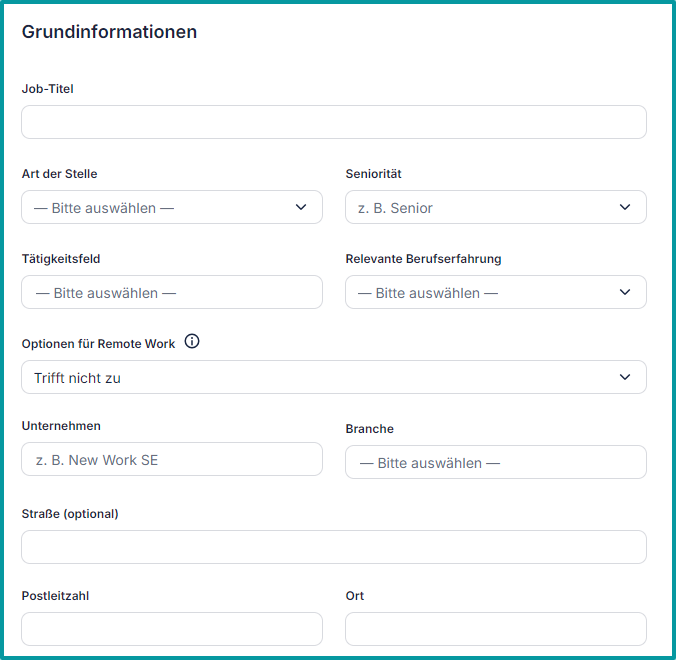Click the 'Unternehmen' label text
This screenshot has height=660, width=676.
[x=61, y=426]
